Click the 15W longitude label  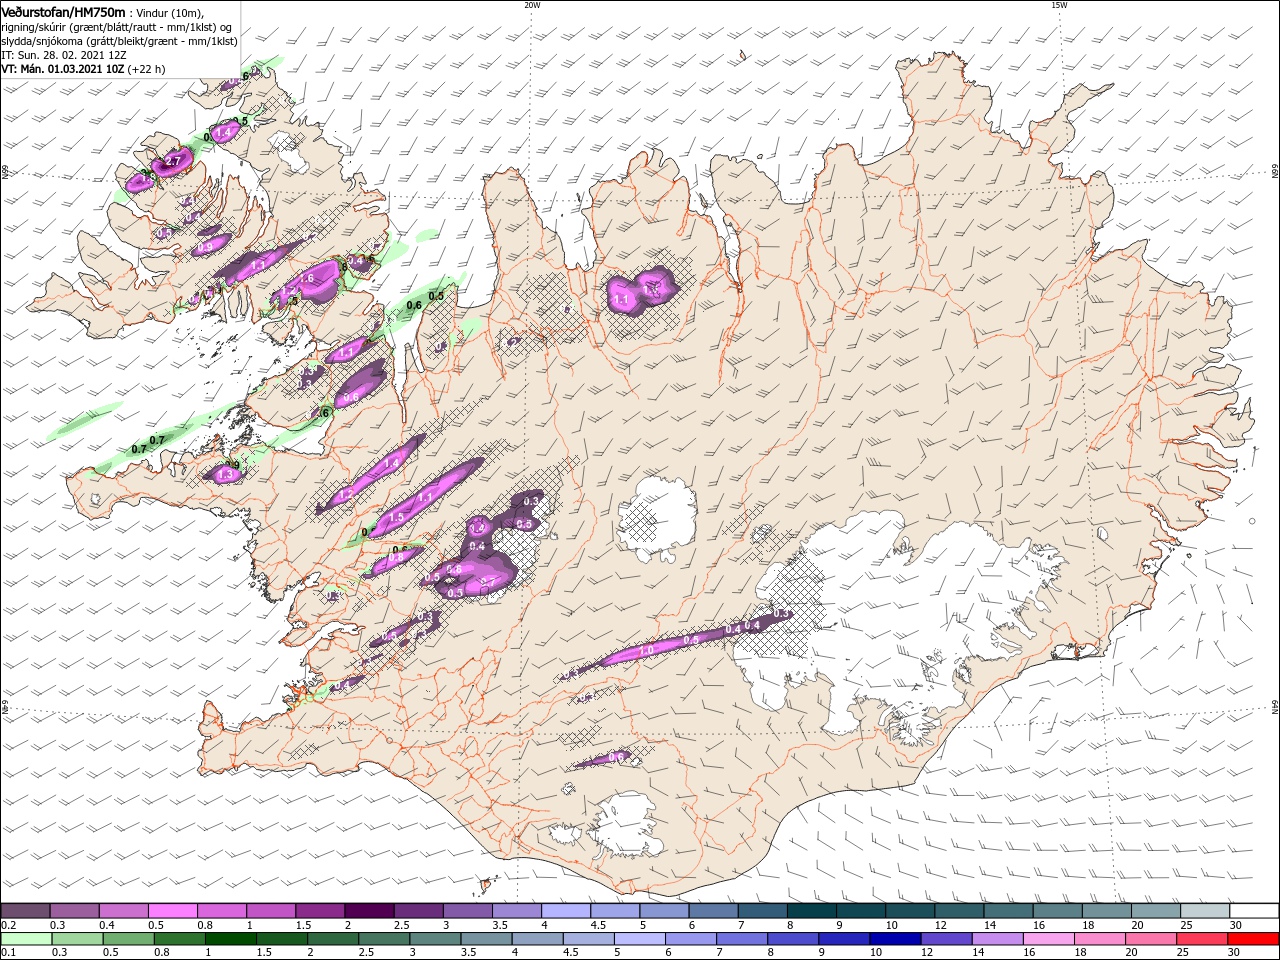(x=1059, y=5)
